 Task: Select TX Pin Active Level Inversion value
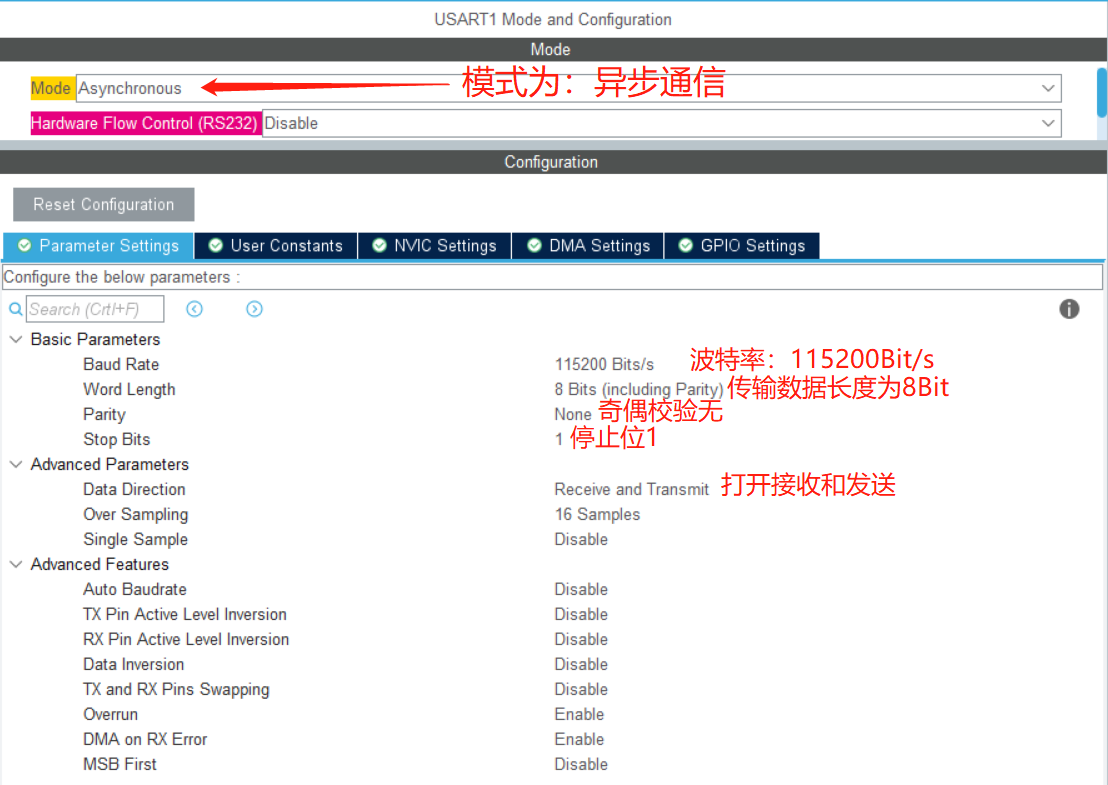point(581,614)
